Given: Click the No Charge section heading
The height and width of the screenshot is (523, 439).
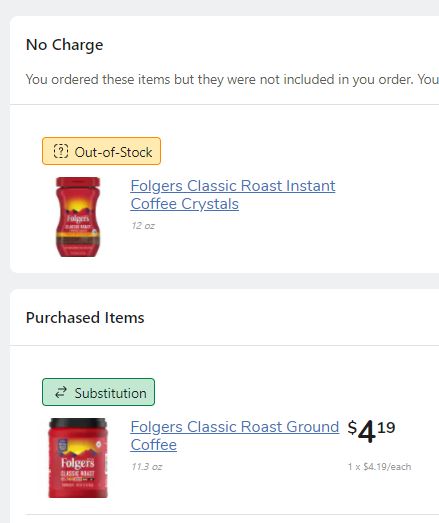Looking at the screenshot, I should pyautogui.click(x=64, y=45).
